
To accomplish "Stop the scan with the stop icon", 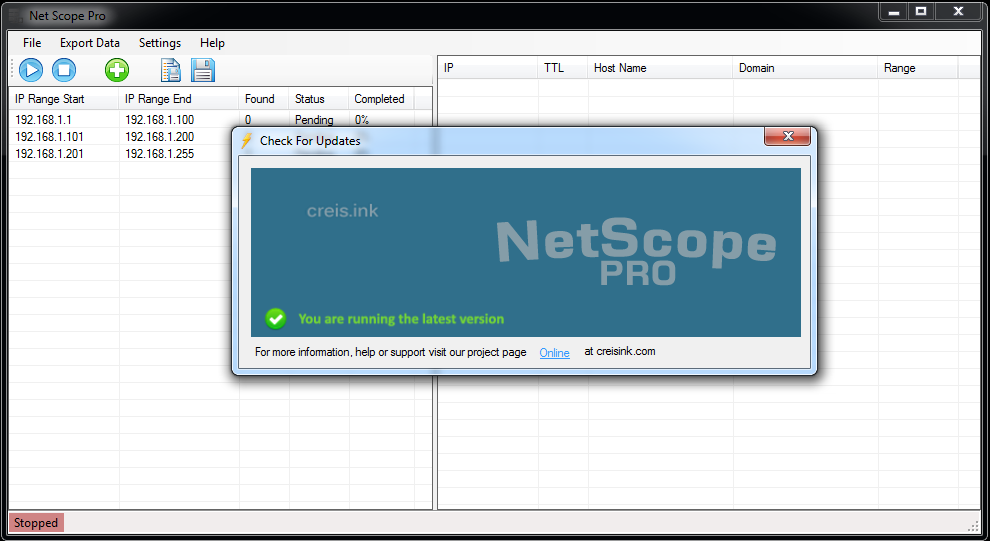I will 64,69.
